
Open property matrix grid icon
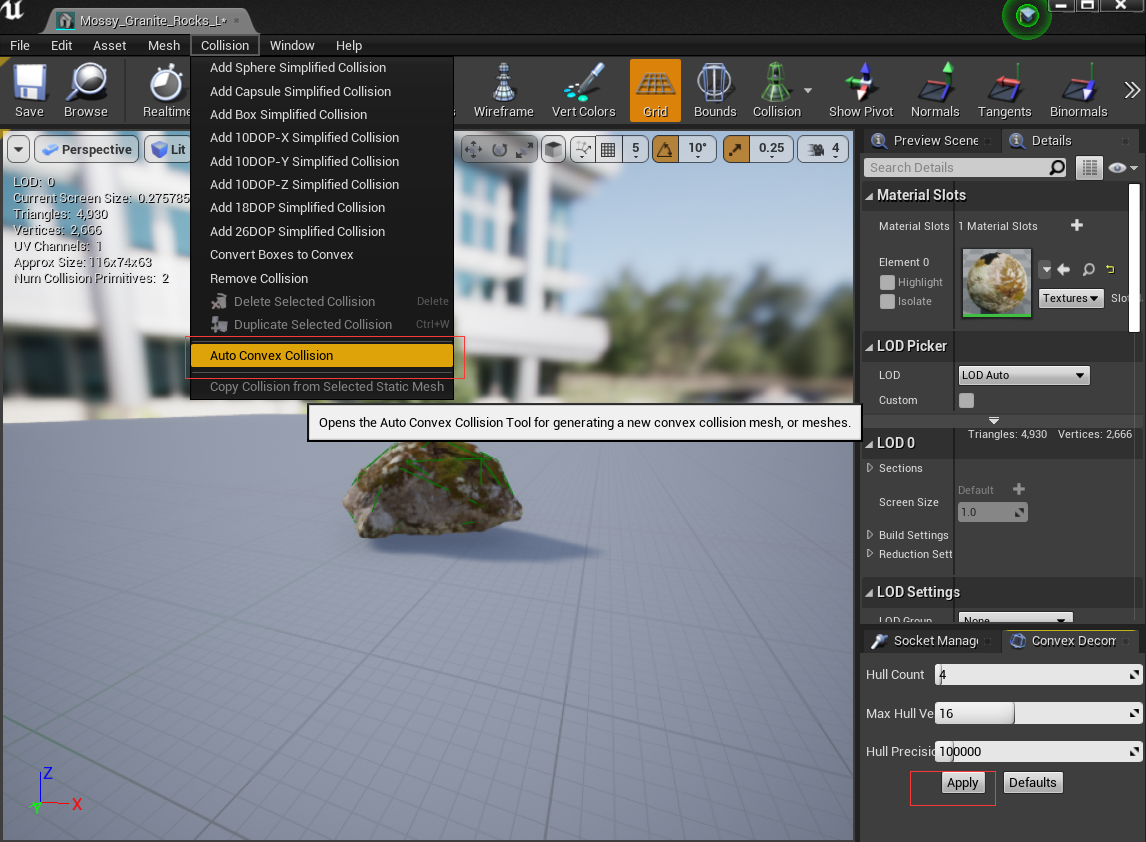point(1089,168)
